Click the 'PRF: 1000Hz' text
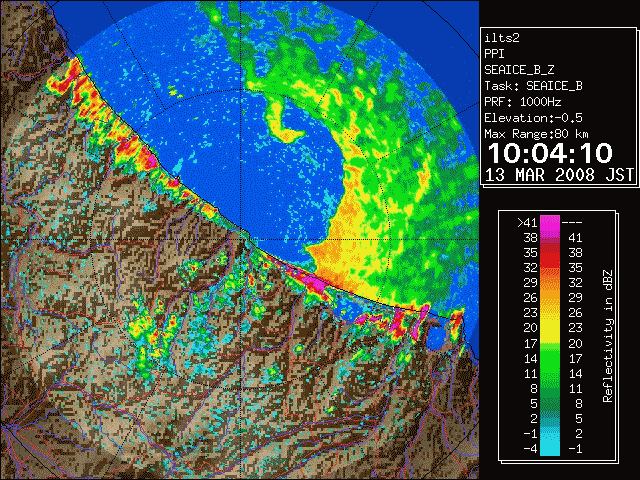This screenshot has width=640, height=480. tap(523, 102)
